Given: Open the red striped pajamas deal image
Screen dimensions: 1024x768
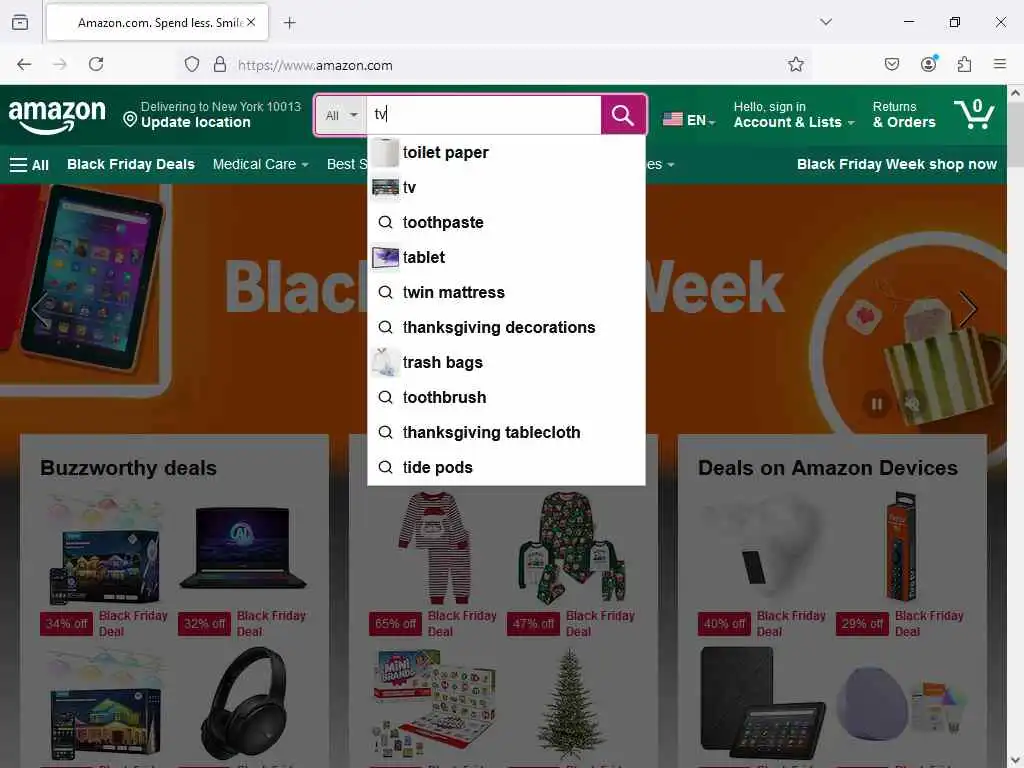Looking at the screenshot, I should tap(434, 549).
